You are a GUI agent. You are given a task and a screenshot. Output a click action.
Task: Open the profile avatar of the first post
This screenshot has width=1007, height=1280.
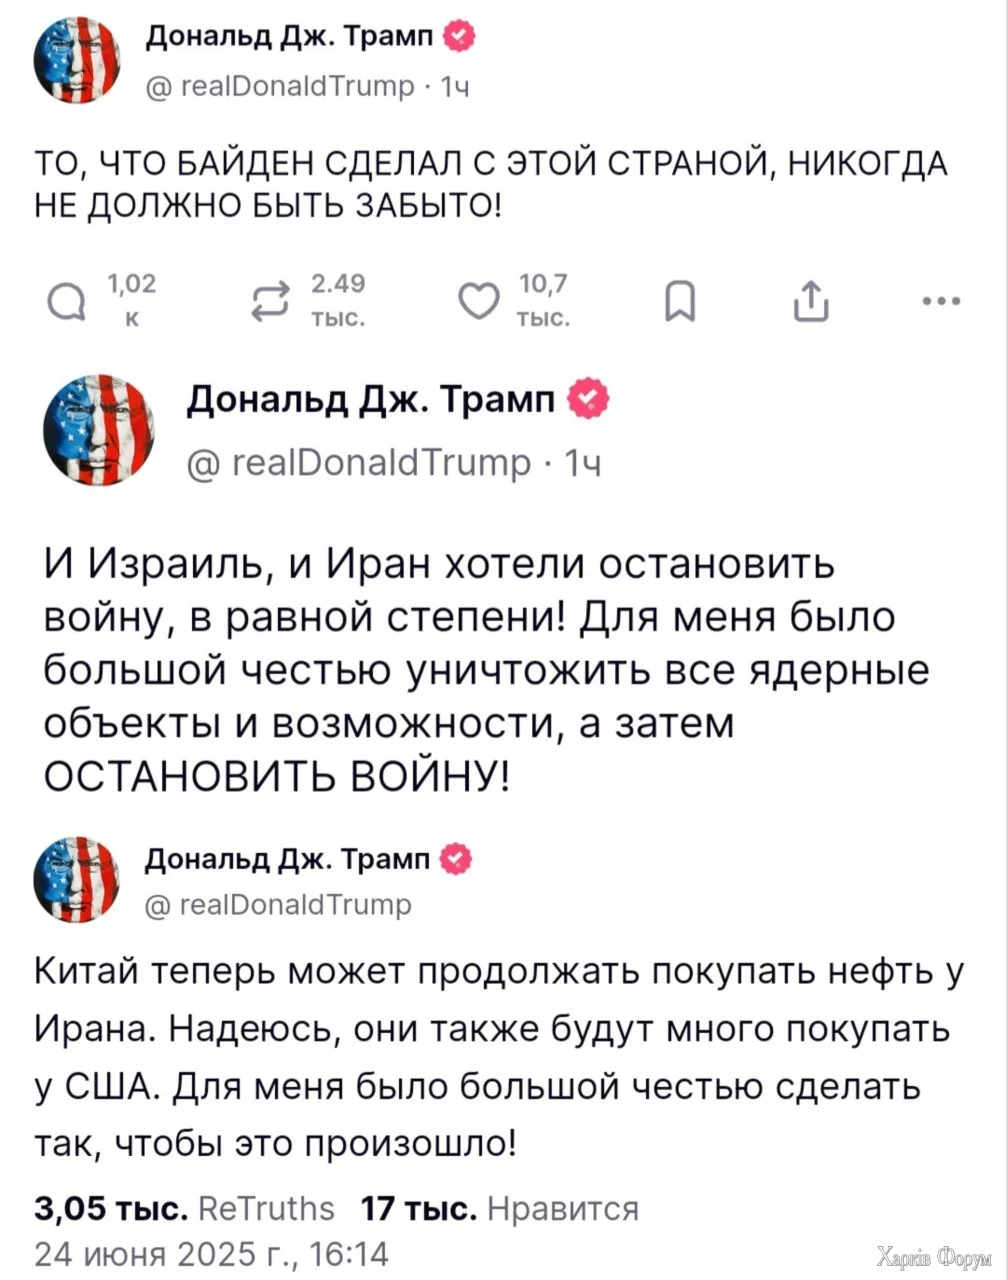(x=78, y=59)
